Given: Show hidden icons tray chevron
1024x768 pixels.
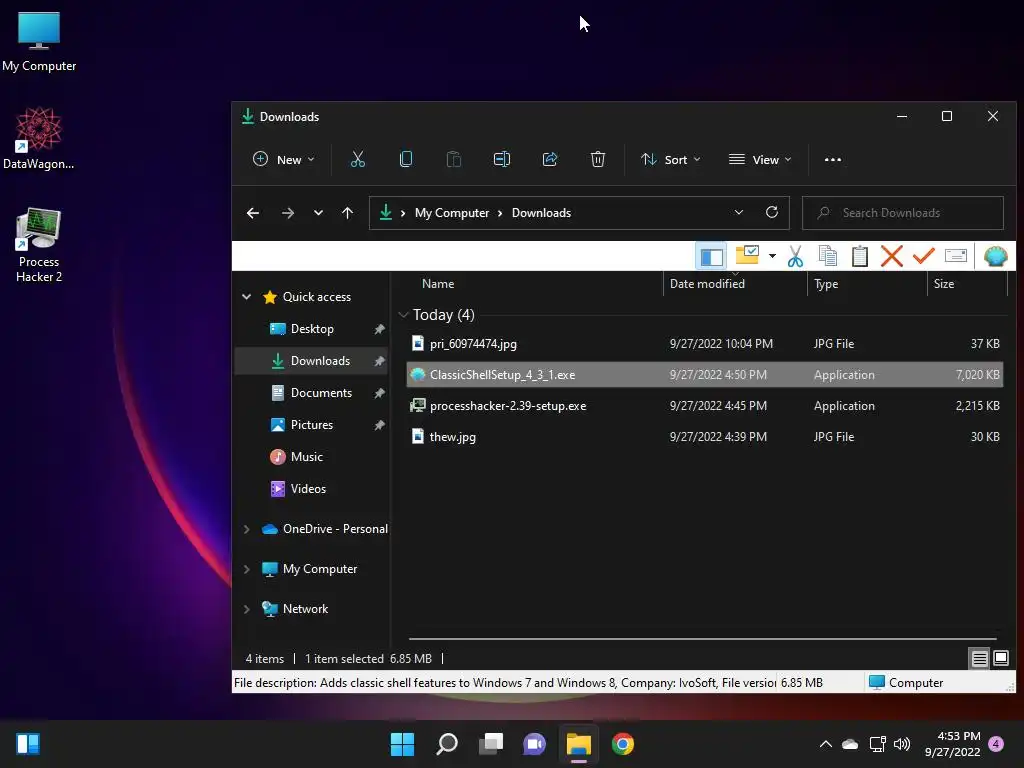Looking at the screenshot, I should tap(825, 744).
